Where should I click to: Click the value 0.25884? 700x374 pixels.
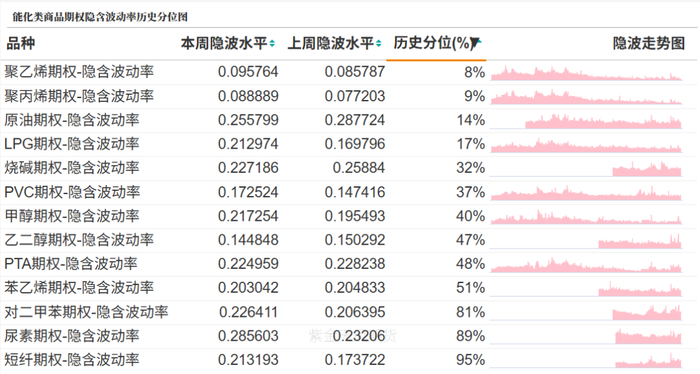point(359,168)
